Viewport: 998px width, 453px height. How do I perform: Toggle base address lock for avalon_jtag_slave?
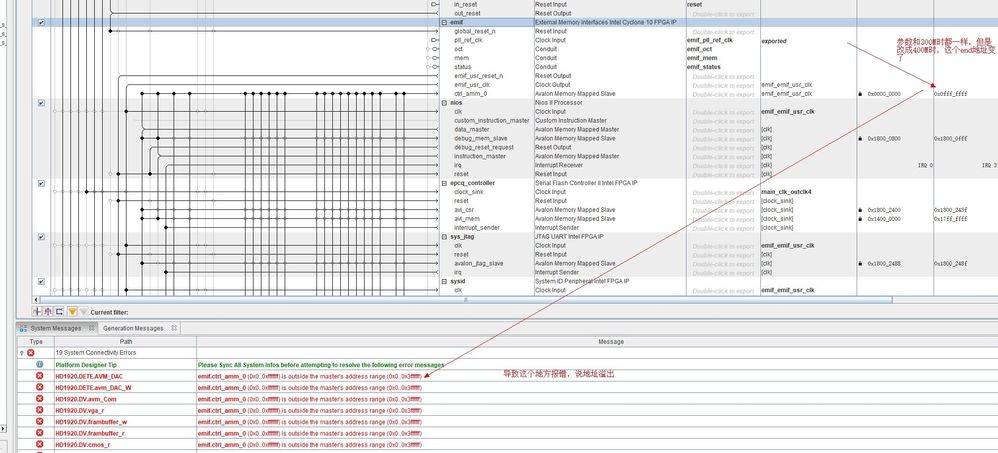tap(861, 263)
